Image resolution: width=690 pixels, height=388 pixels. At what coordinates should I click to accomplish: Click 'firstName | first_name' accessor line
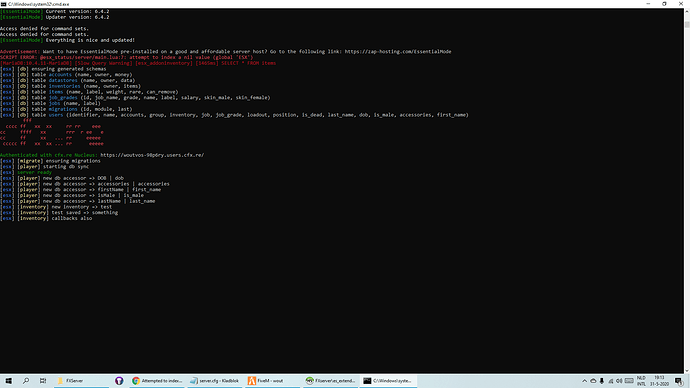81,189
